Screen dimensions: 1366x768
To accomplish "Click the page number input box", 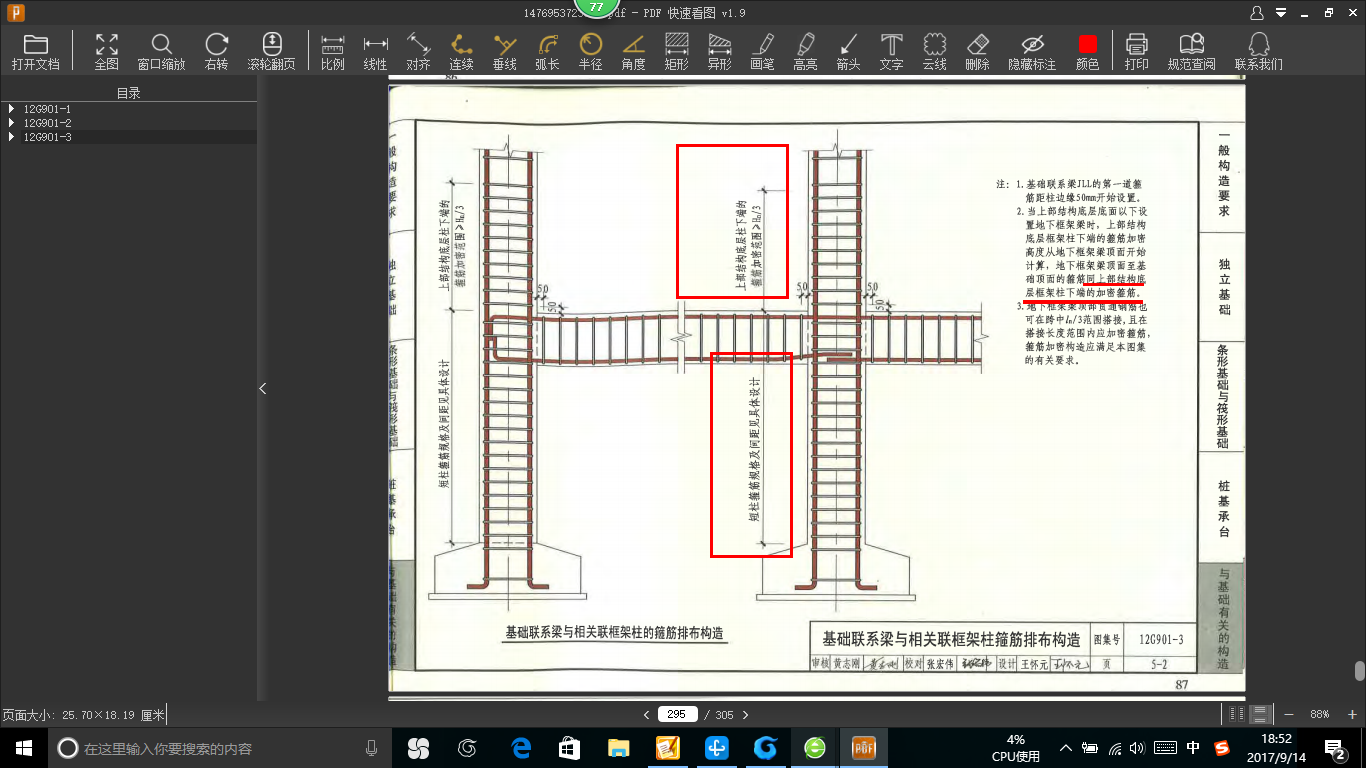I will tap(677, 714).
